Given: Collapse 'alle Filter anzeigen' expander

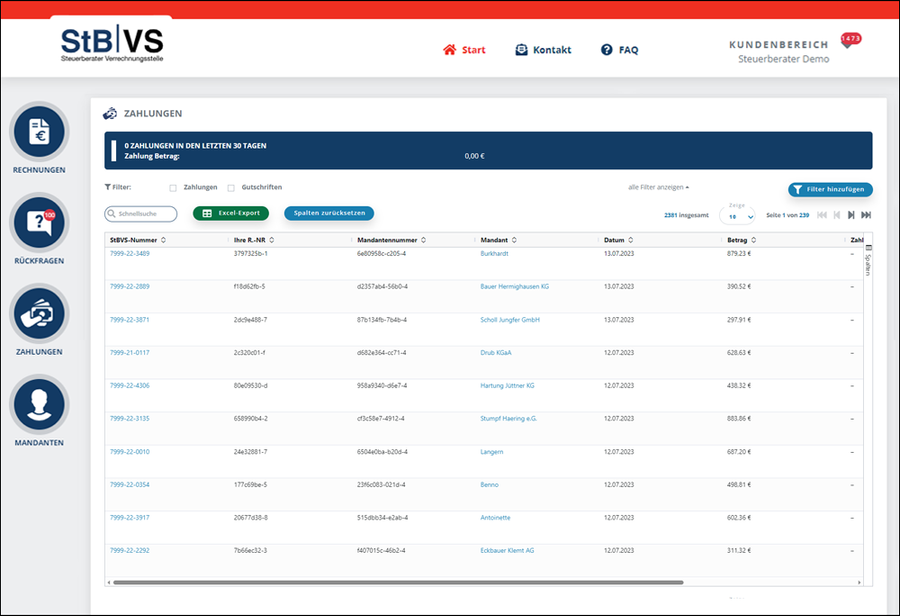Looking at the screenshot, I should tap(658, 187).
